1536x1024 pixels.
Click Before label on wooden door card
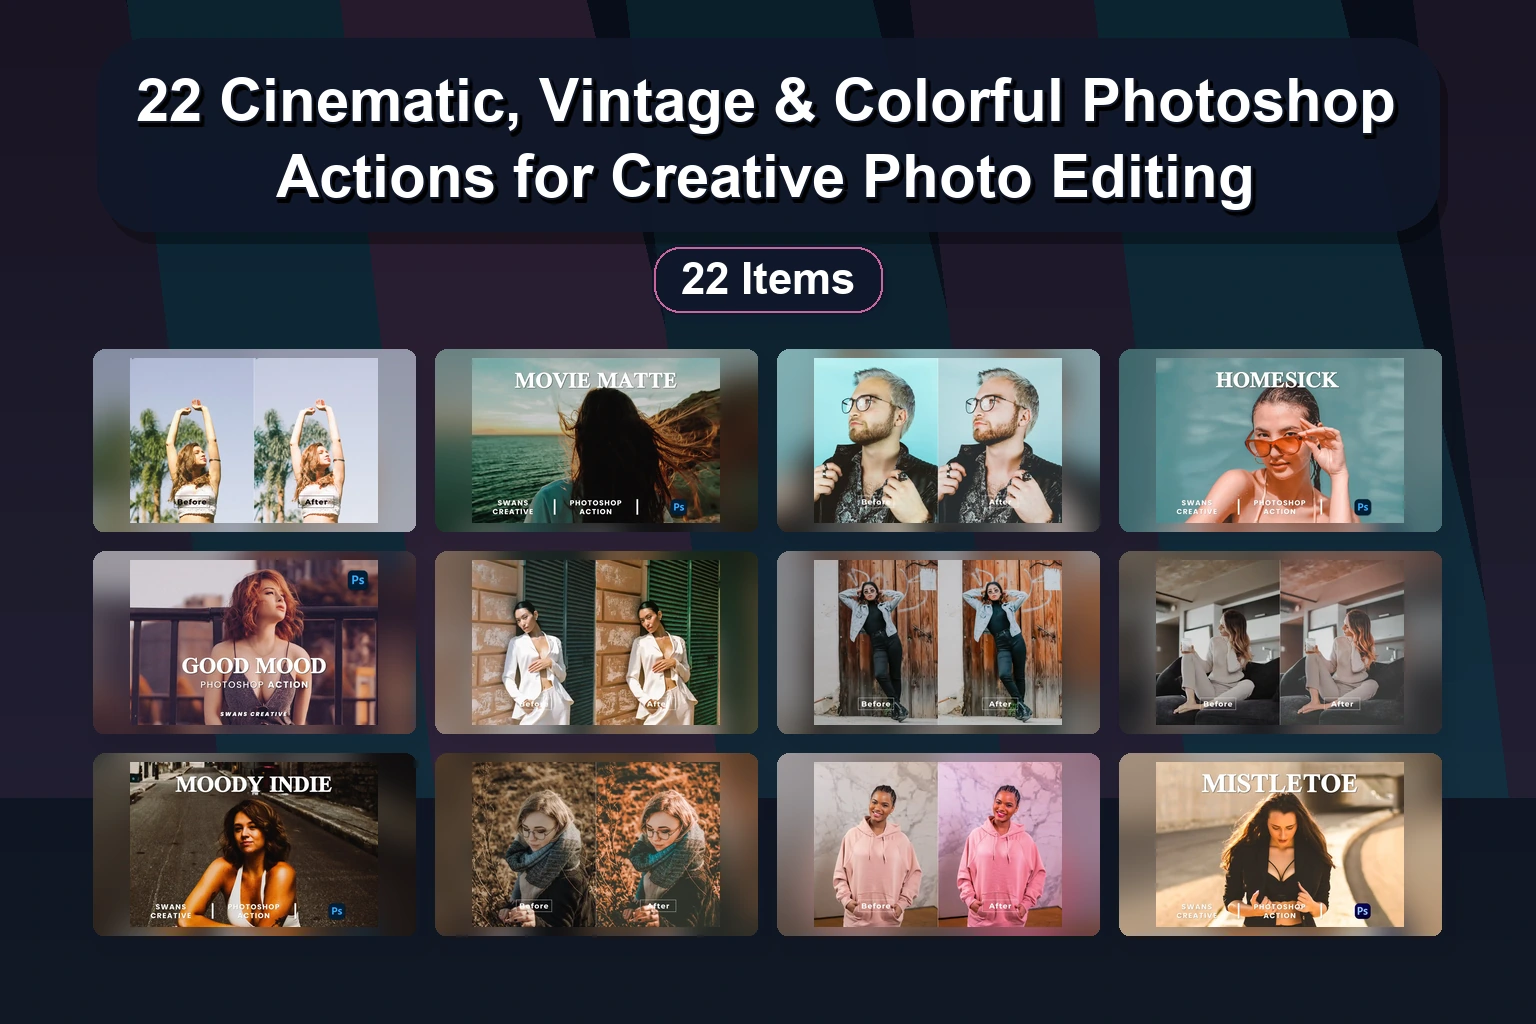tap(876, 704)
